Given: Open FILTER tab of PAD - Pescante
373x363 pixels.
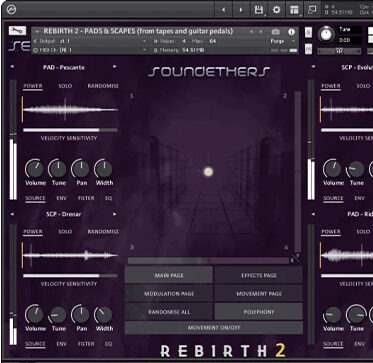Looking at the screenshot, I should [x=86, y=198].
